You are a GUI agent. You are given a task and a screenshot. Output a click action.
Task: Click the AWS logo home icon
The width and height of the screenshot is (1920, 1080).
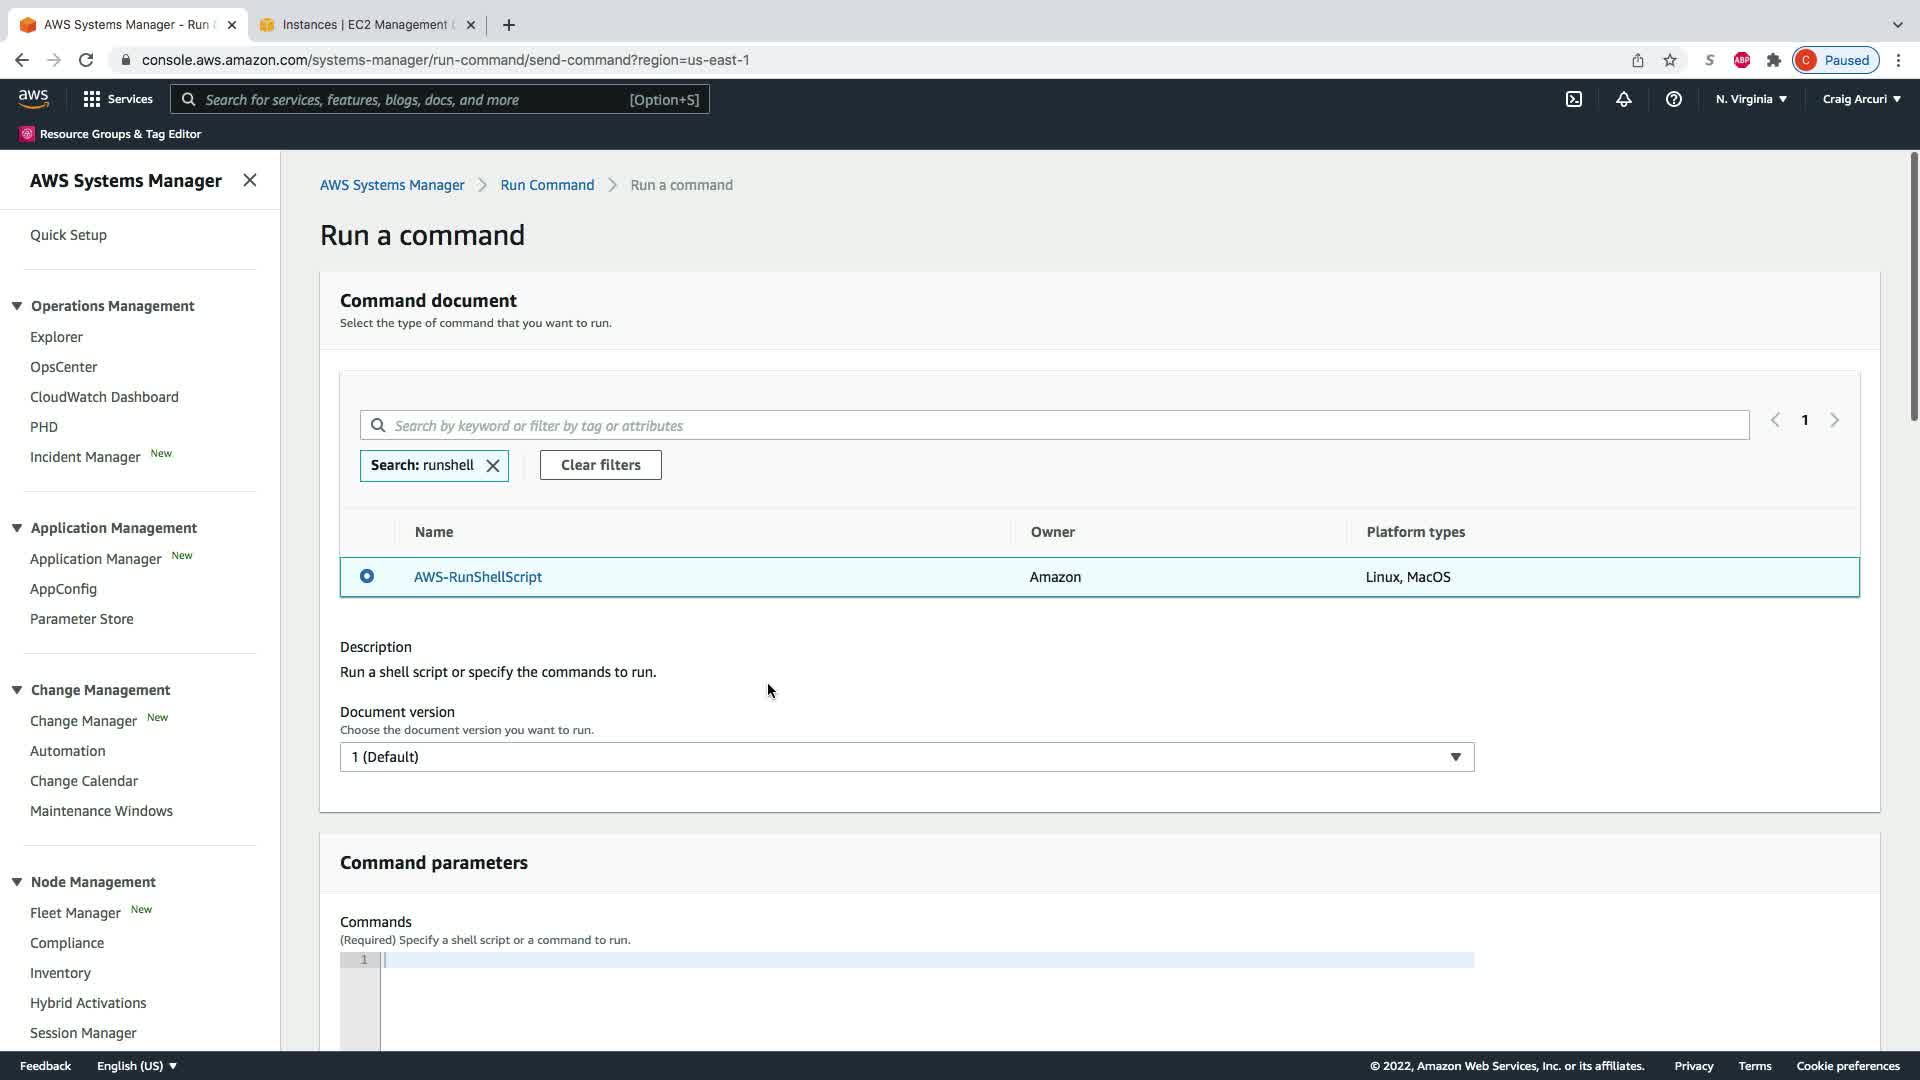point(33,99)
